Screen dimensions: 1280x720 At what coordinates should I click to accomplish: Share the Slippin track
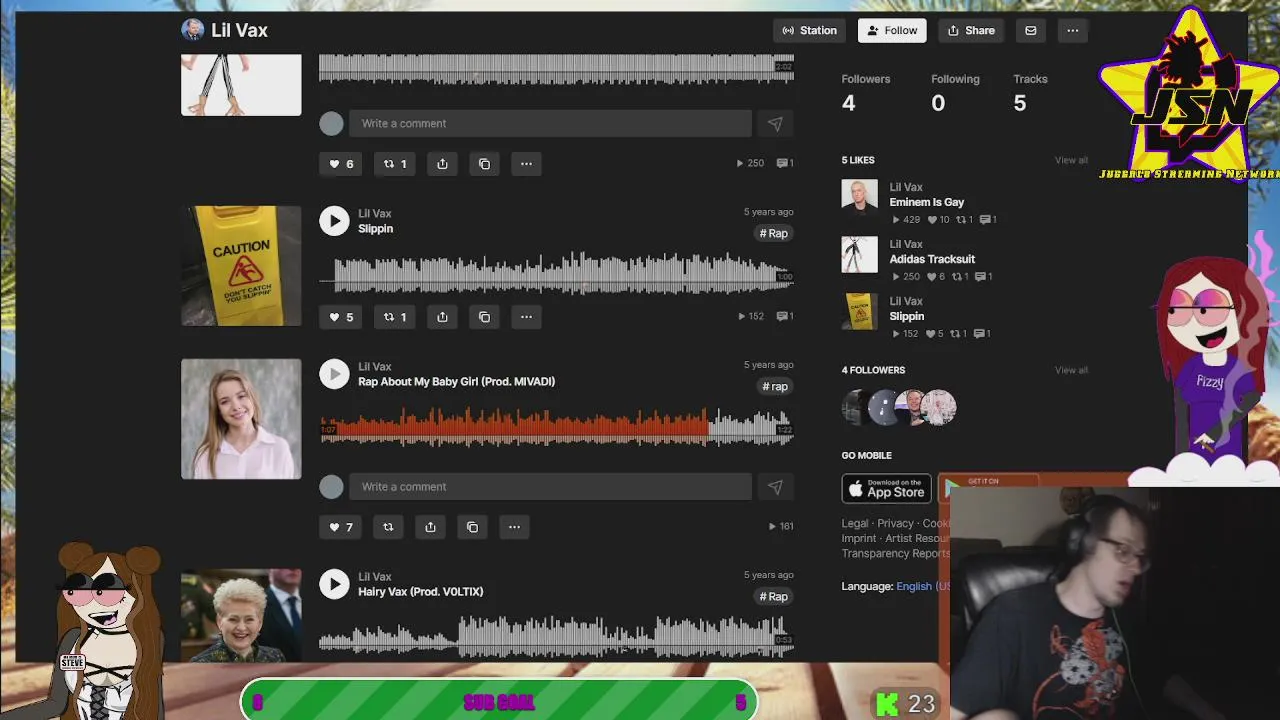click(442, 317)
